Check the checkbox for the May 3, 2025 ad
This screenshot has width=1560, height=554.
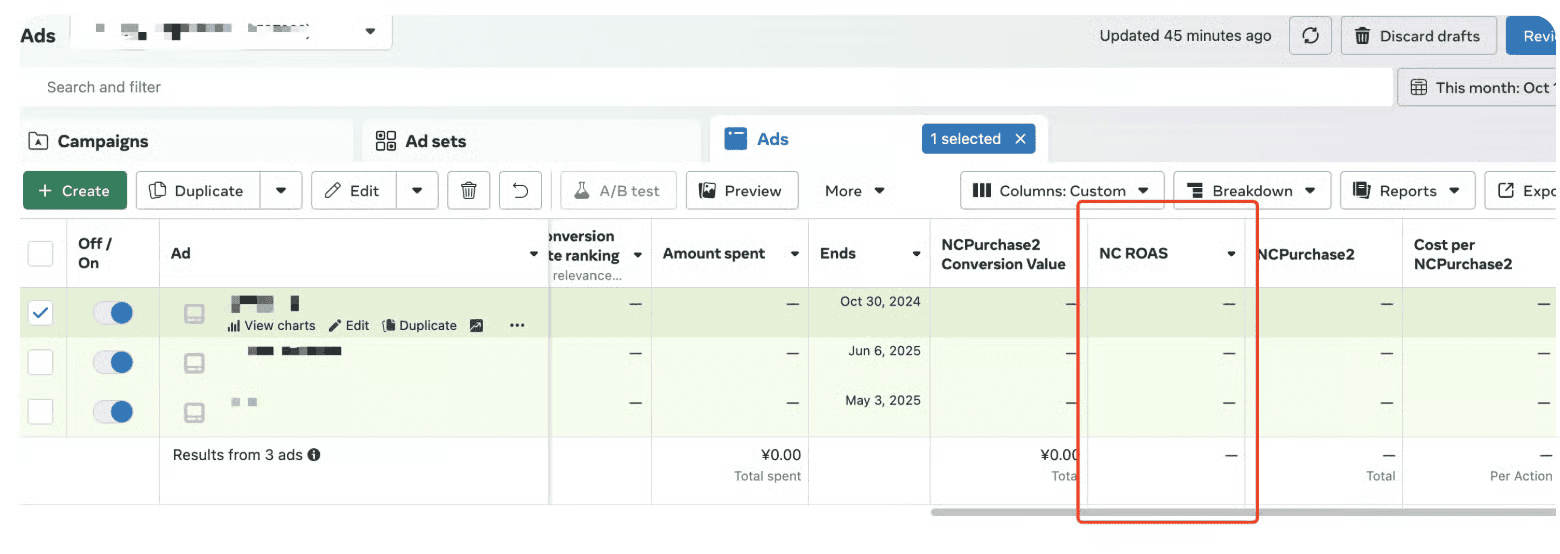pos(40,411)
